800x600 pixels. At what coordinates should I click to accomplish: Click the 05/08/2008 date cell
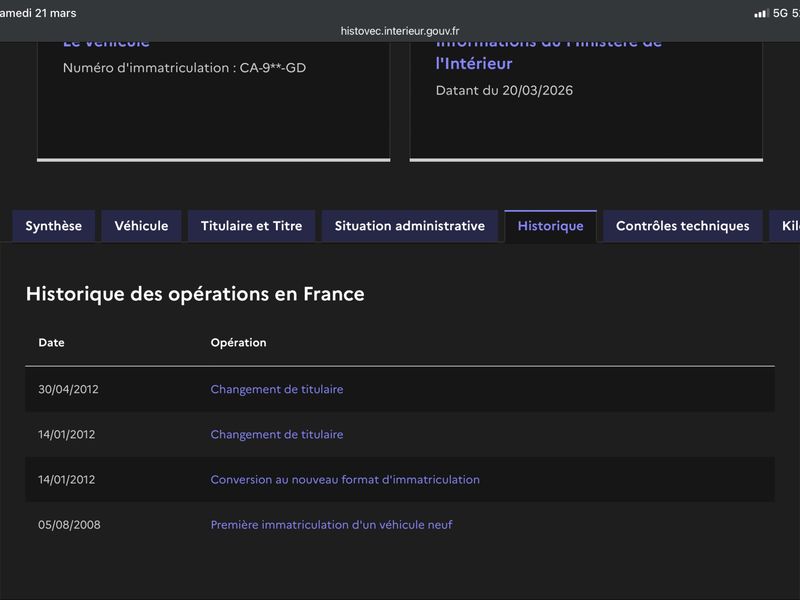(69, 525)
